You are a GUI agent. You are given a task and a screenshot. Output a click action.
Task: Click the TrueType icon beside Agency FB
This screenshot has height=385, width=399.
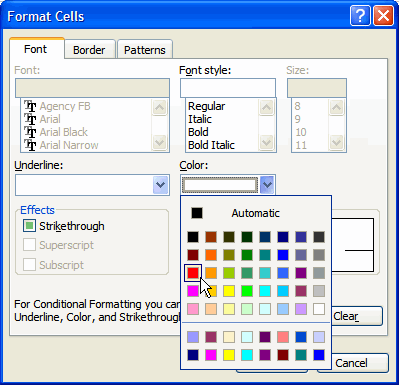point(30,106)
